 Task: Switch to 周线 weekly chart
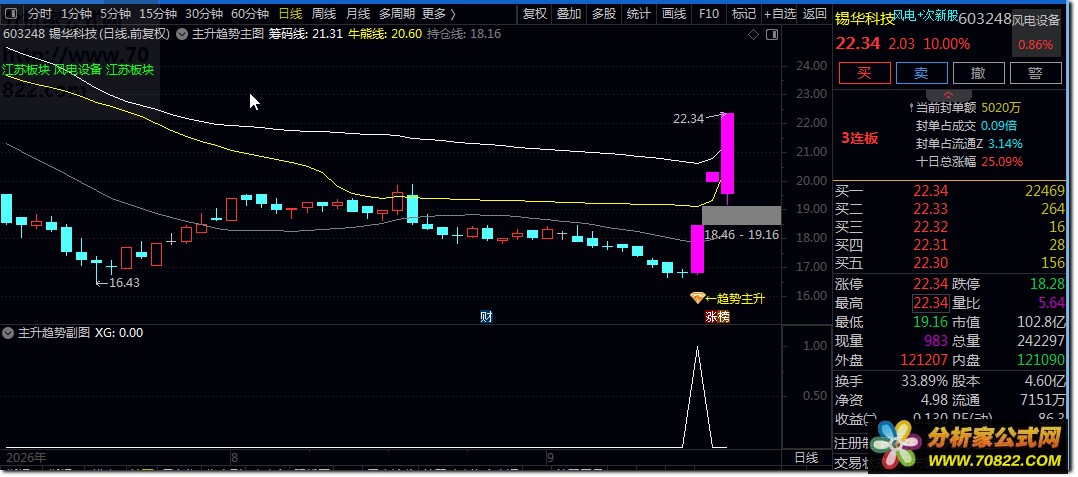coord(324,14)
